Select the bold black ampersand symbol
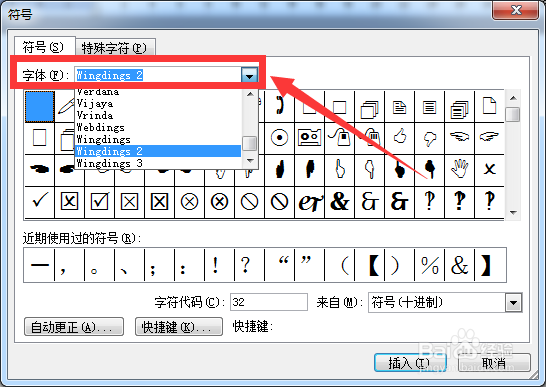The image size is (546, 387). (340, 202)
